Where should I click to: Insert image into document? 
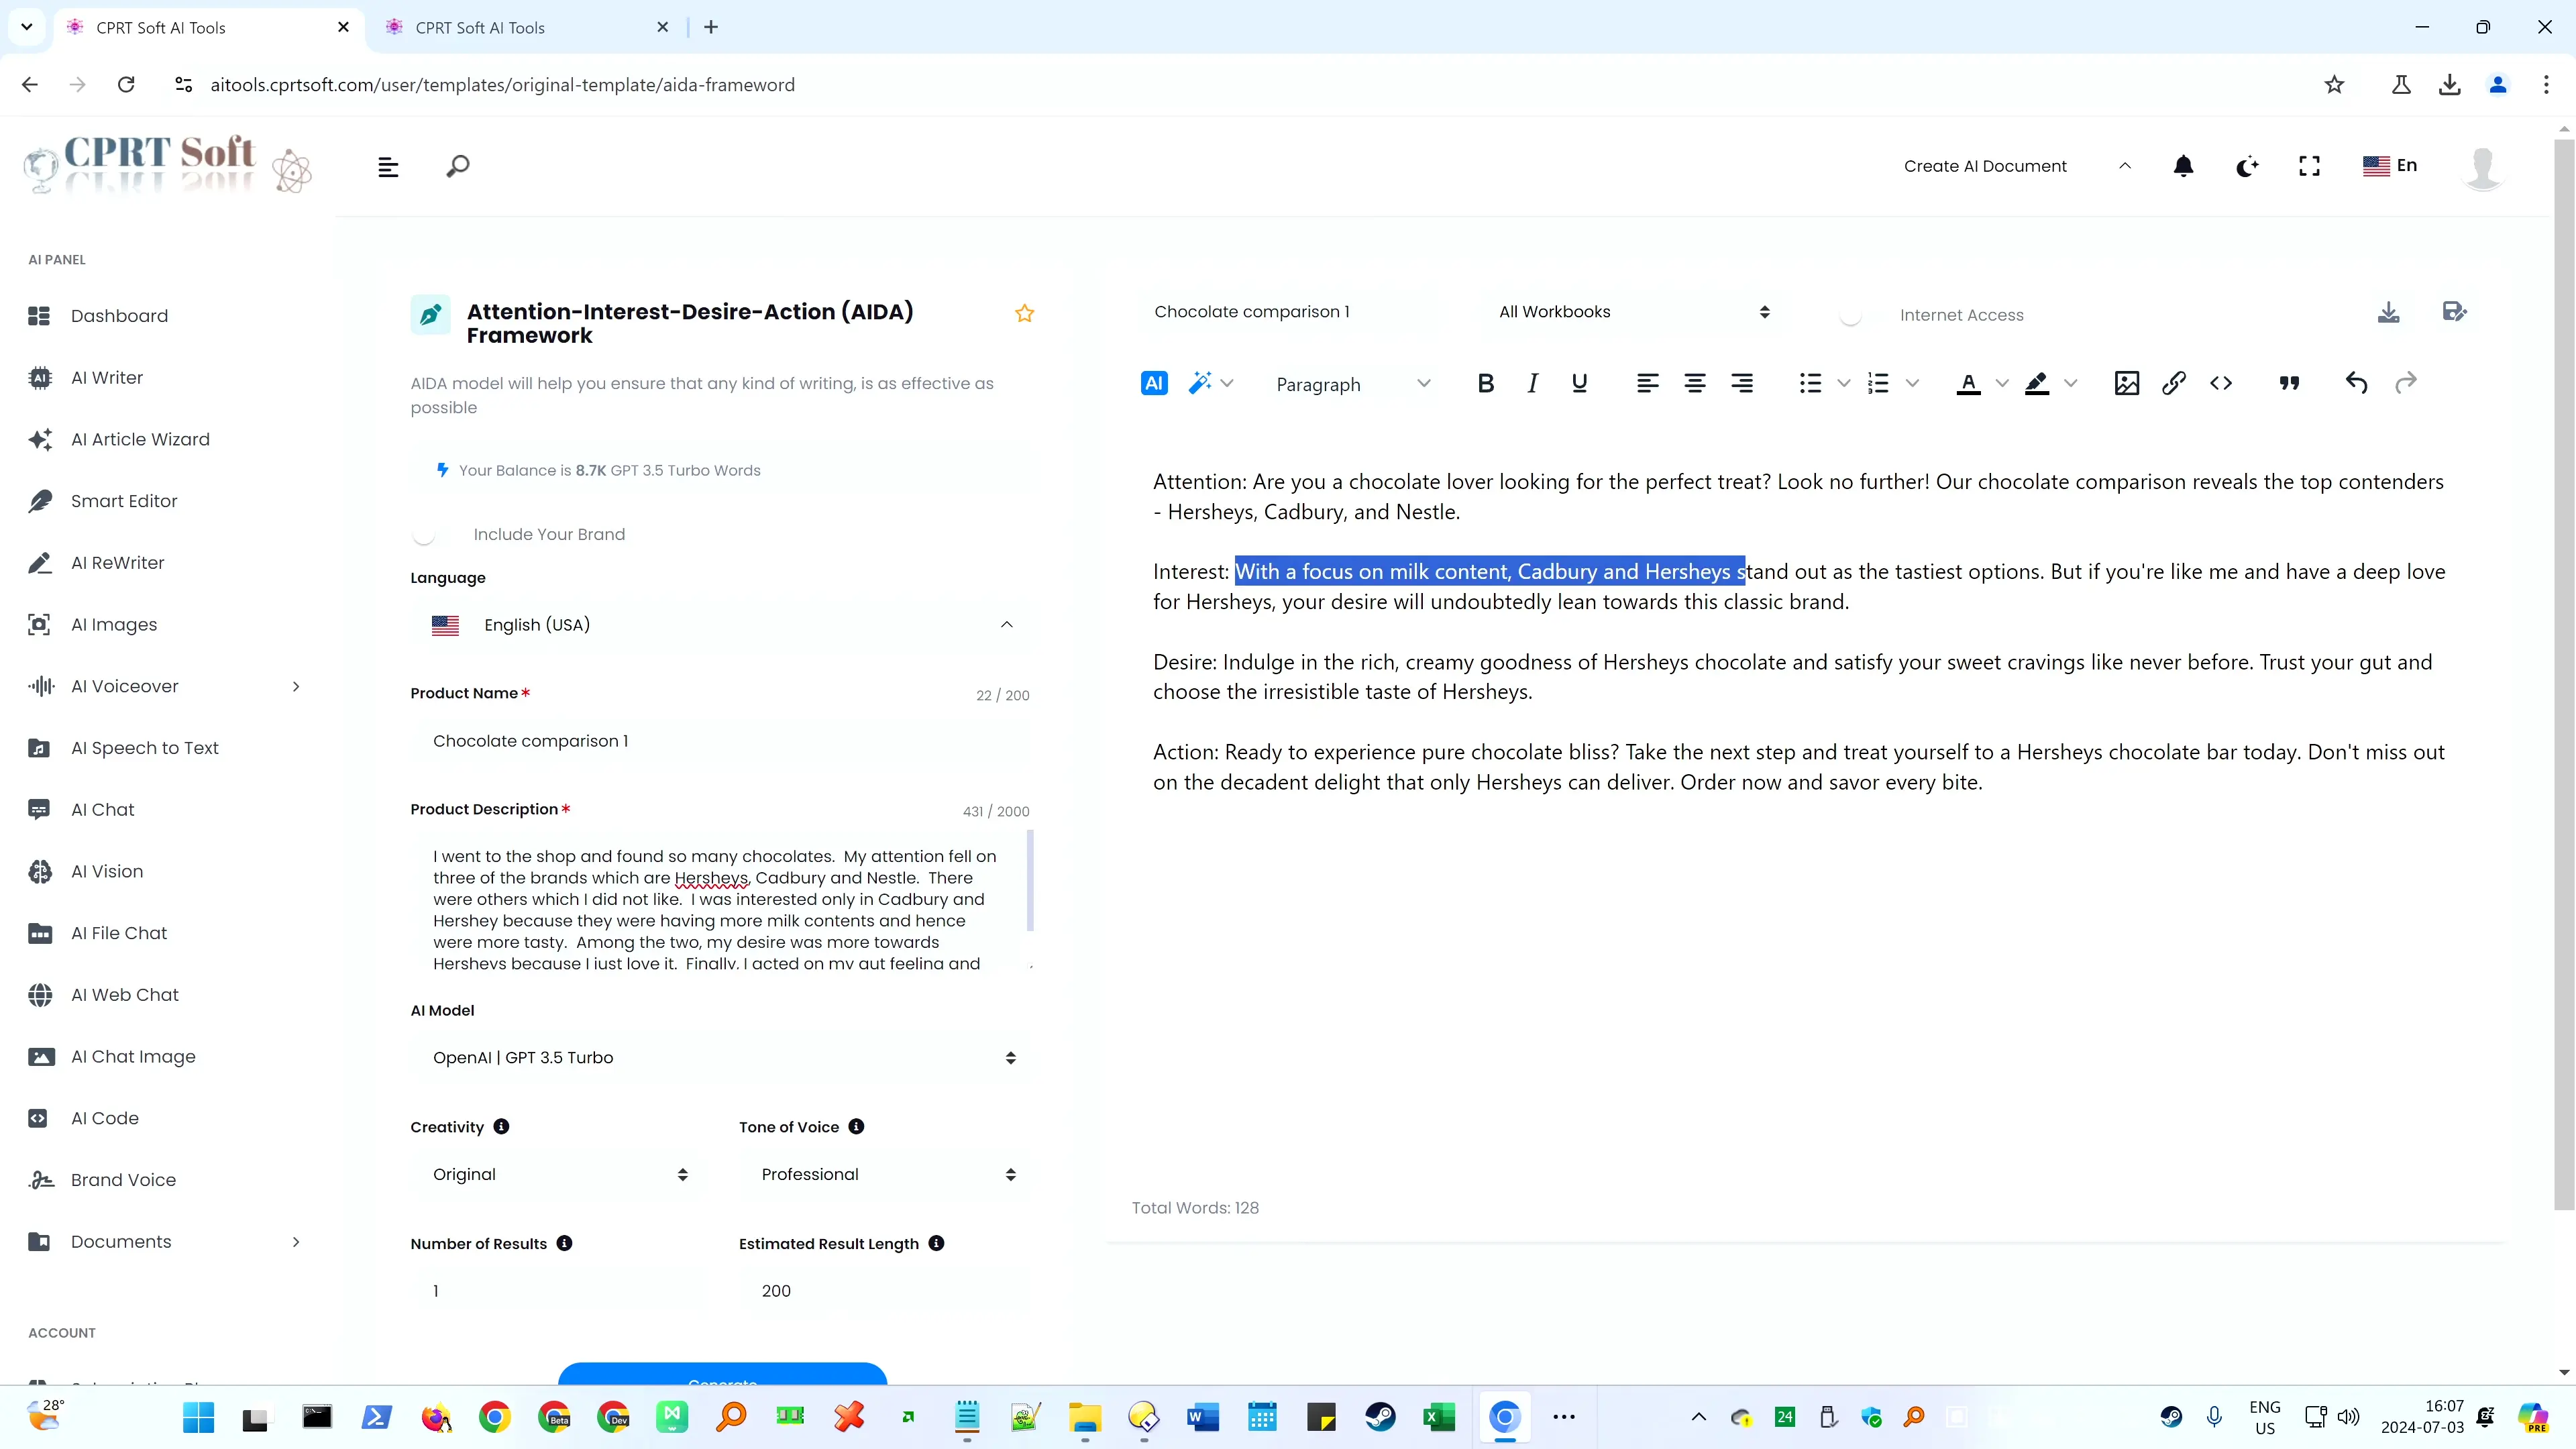[2126, 383]
